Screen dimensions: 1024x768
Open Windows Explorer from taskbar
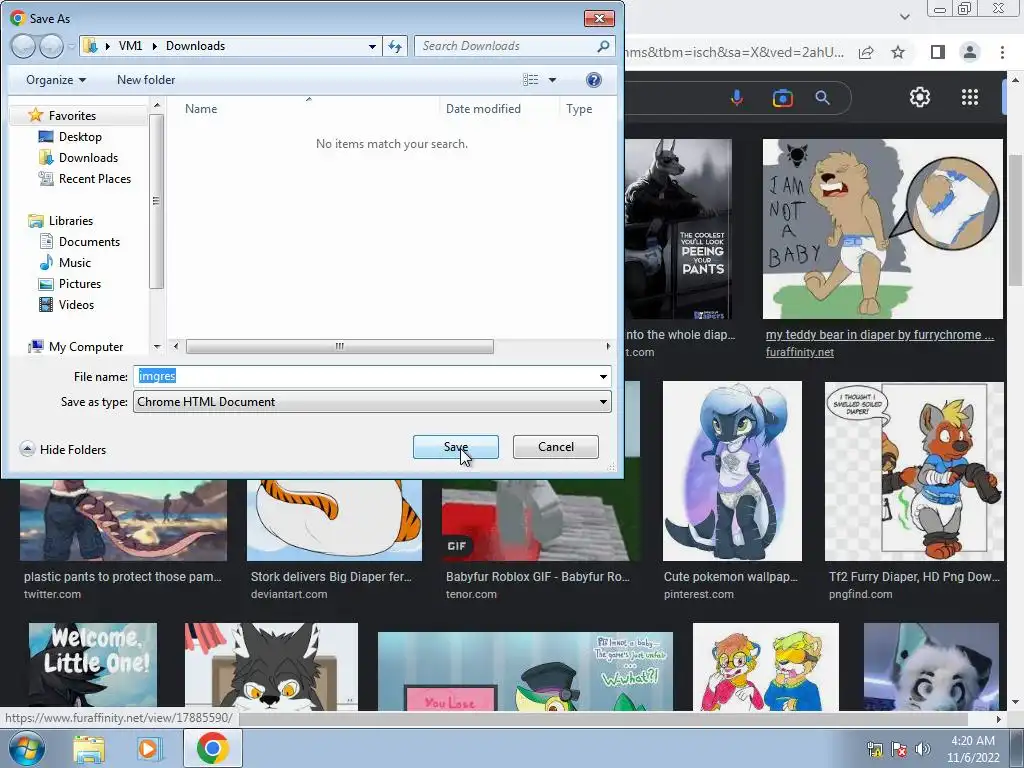click(89, 748)
